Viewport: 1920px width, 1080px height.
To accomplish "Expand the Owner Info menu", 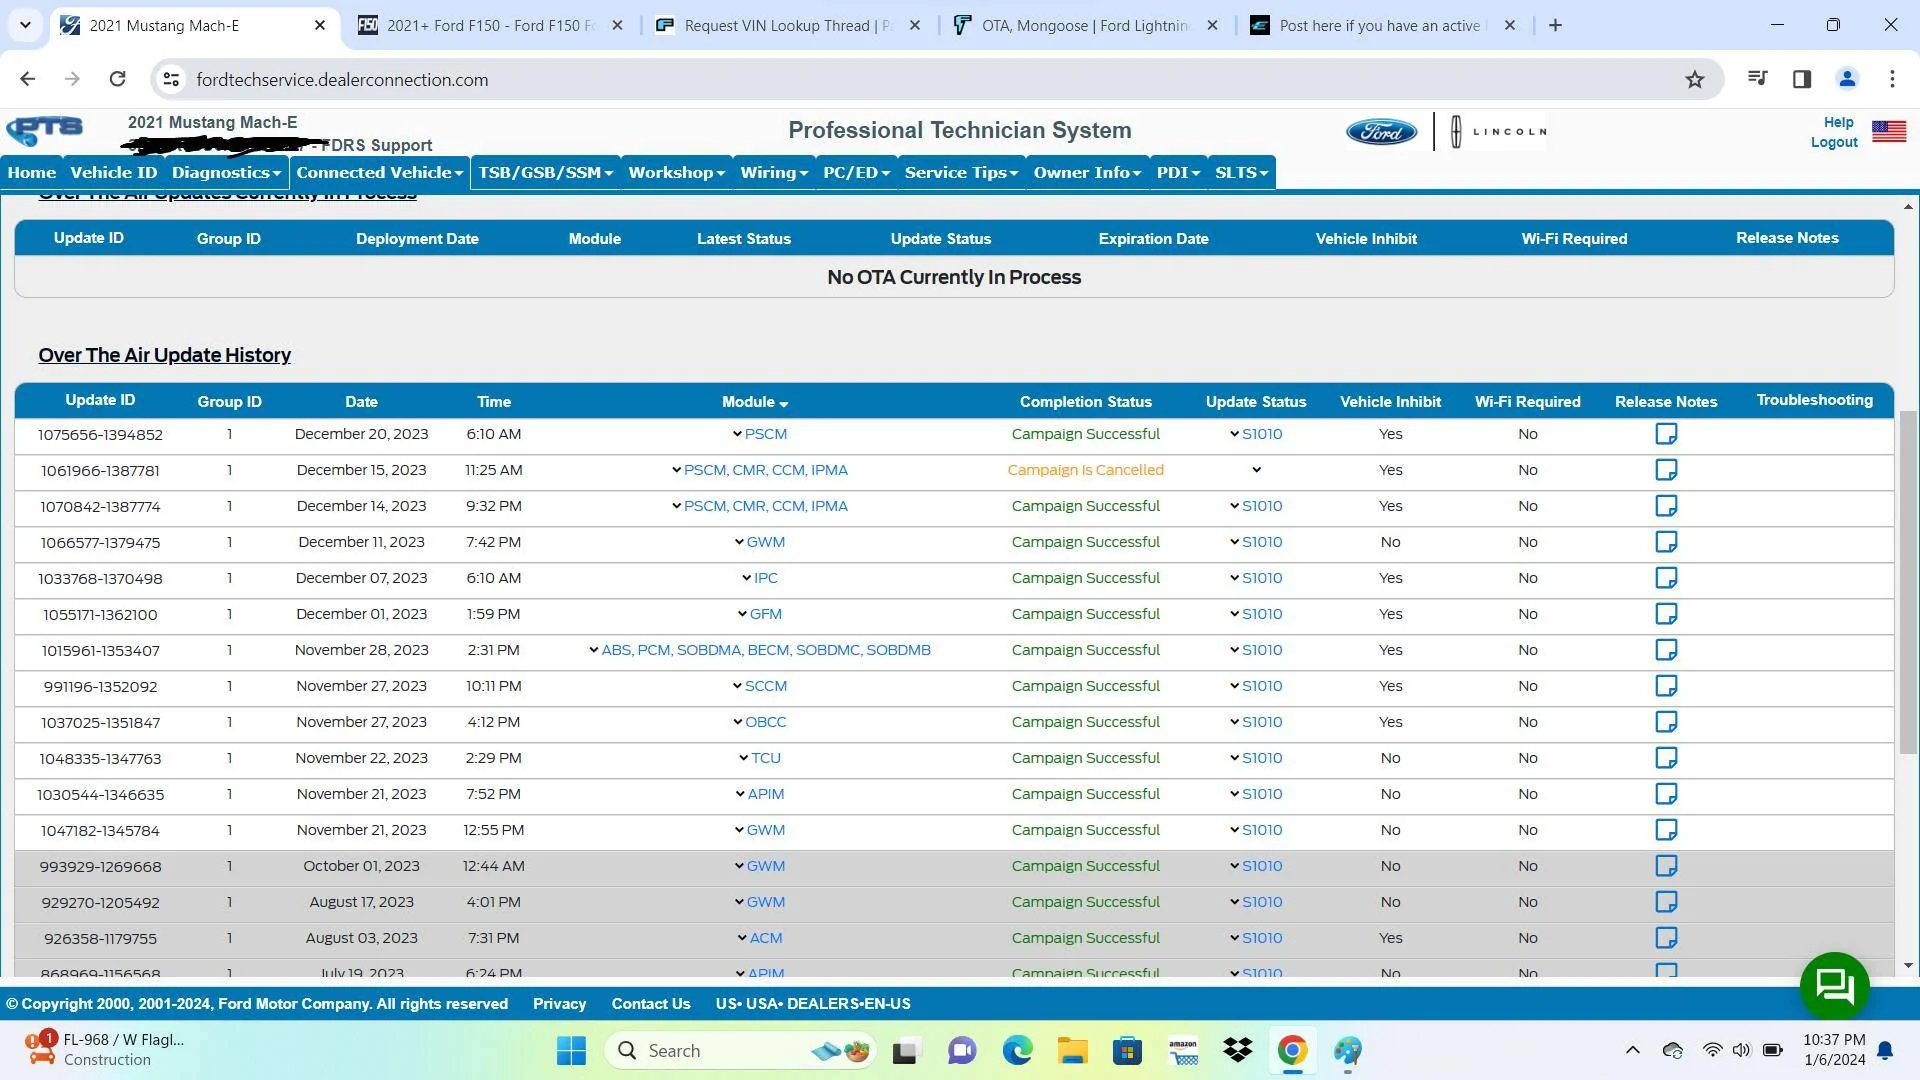I will pyautogui.click(x=1087, y=173).
